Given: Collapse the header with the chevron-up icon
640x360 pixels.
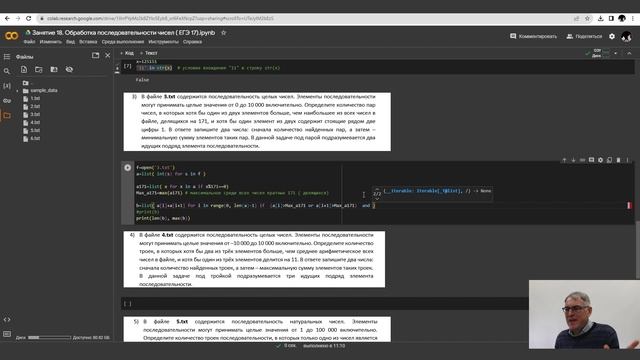Looking at the screenshot, I should (629, 53).
